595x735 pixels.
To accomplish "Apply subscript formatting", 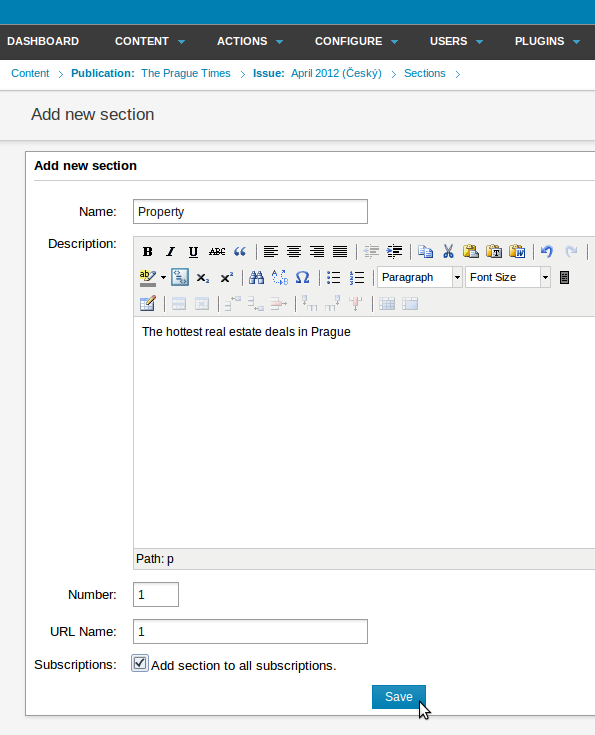I will tap(203, 278).
